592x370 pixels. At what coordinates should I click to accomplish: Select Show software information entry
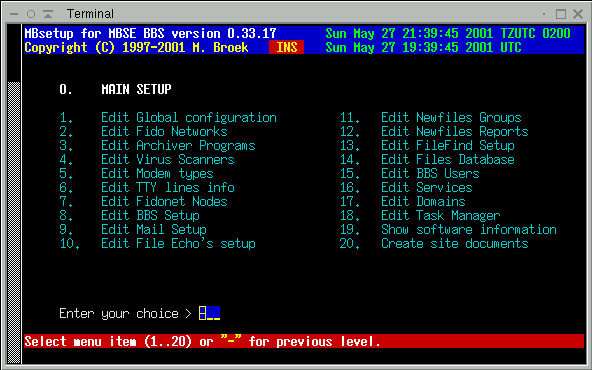[469, 229]
